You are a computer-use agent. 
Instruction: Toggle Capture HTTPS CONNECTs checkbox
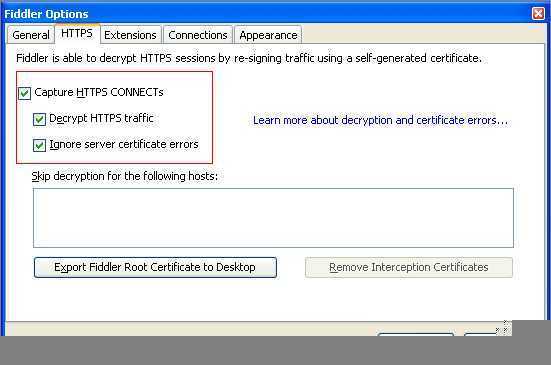(25, 93)
